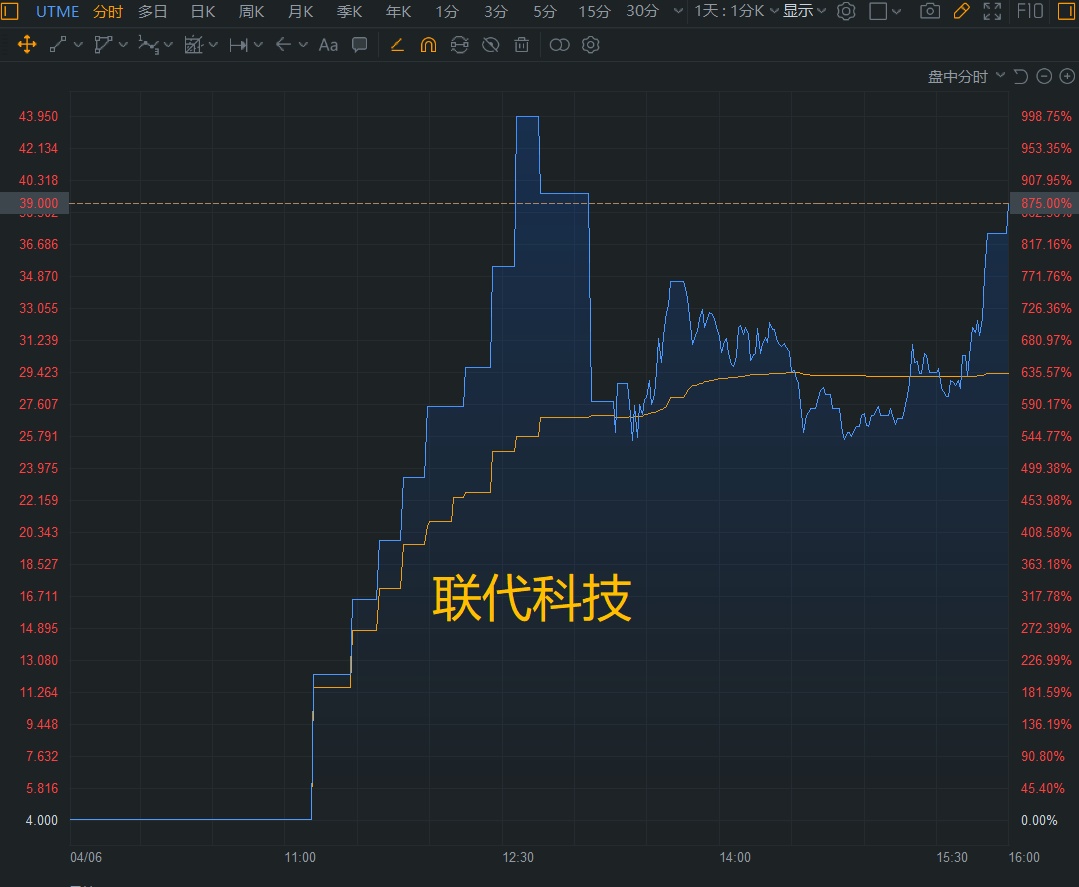1079x887 pixels.
Task: Open the 盘中分时 session dropdown
Action: [x=966, y=76]
